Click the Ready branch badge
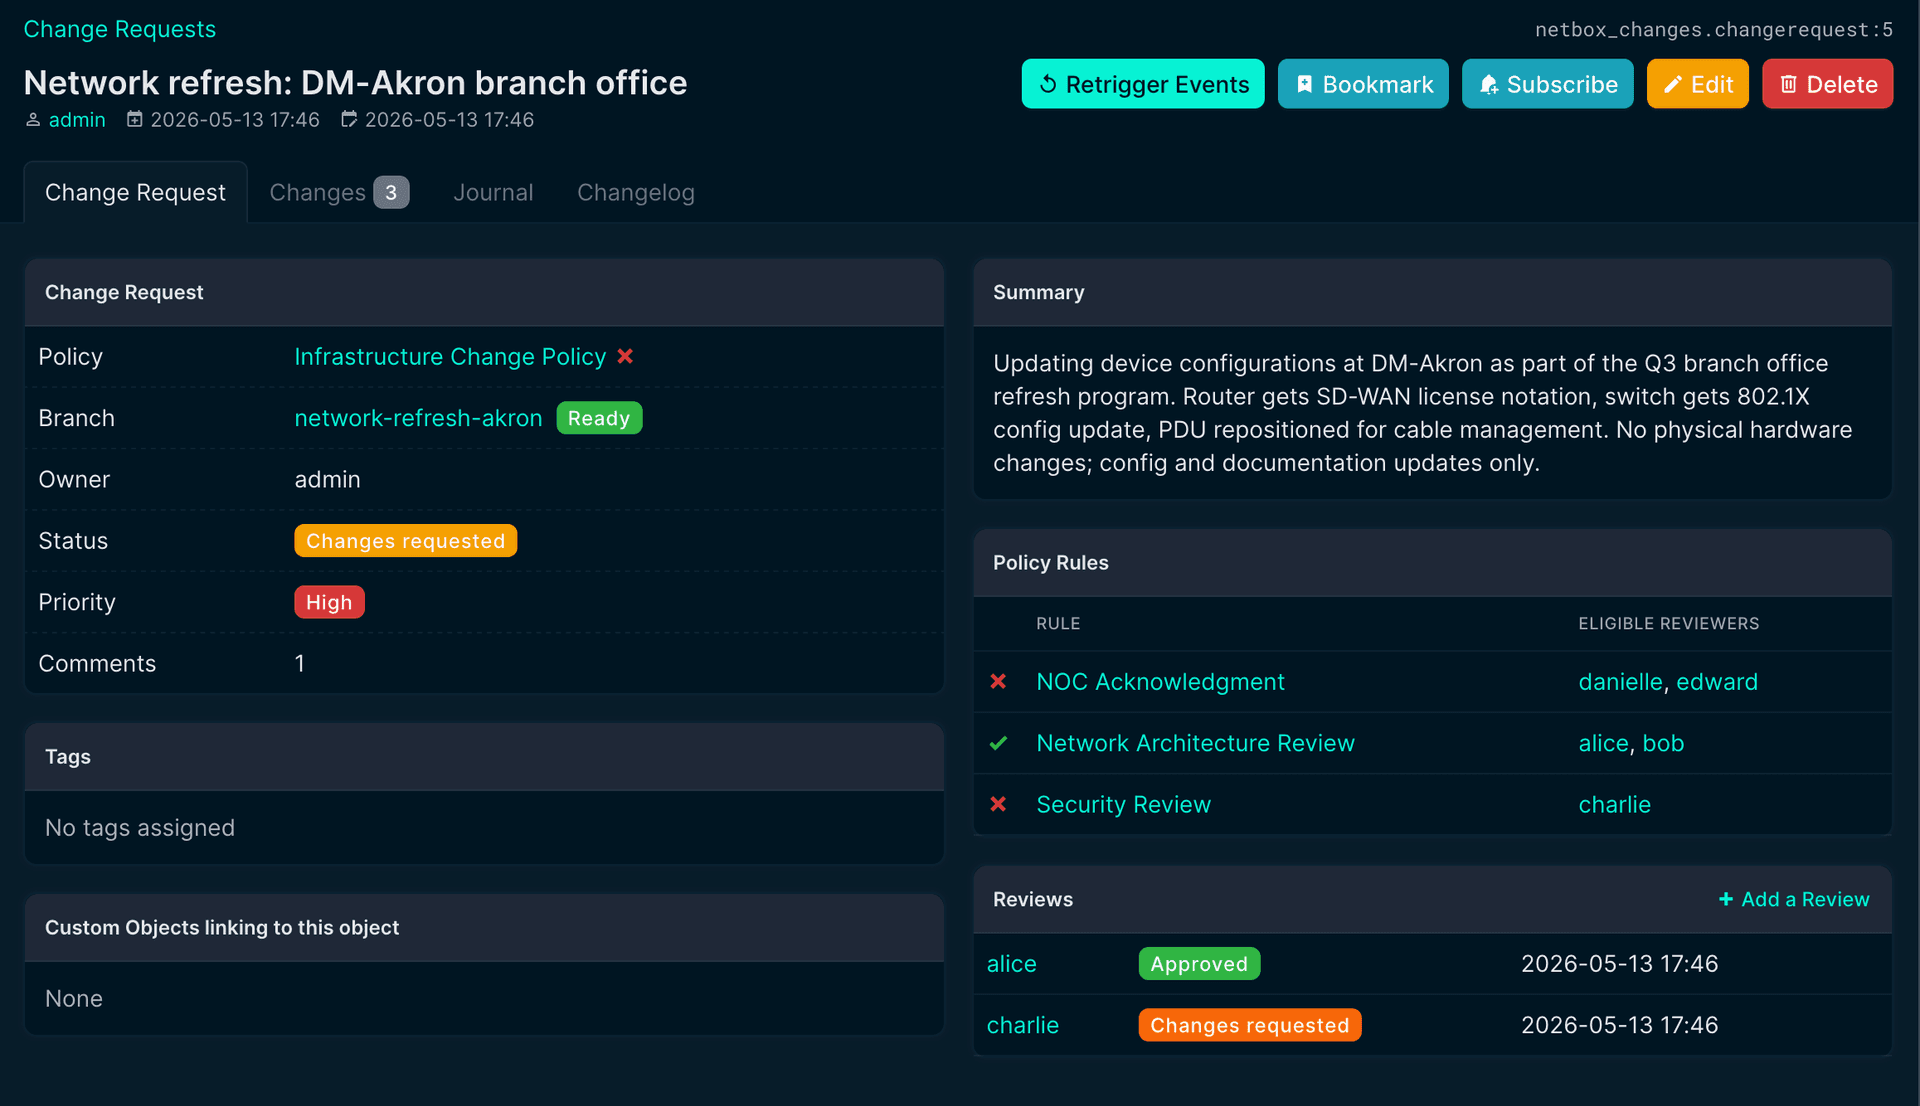 (x=599, y=418)
